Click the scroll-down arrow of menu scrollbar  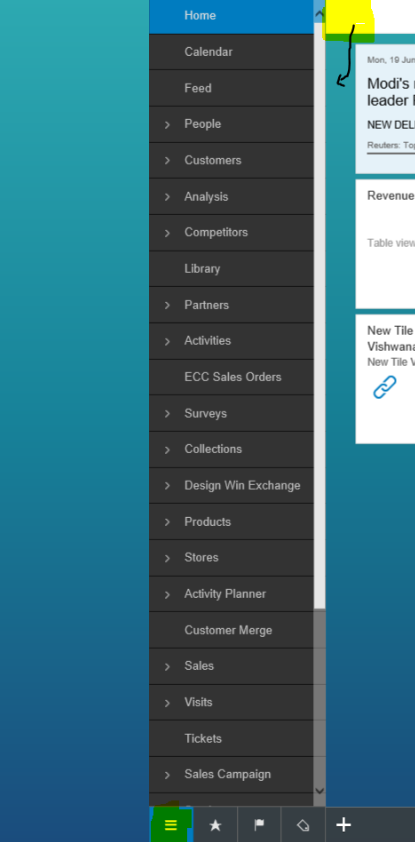319,790
